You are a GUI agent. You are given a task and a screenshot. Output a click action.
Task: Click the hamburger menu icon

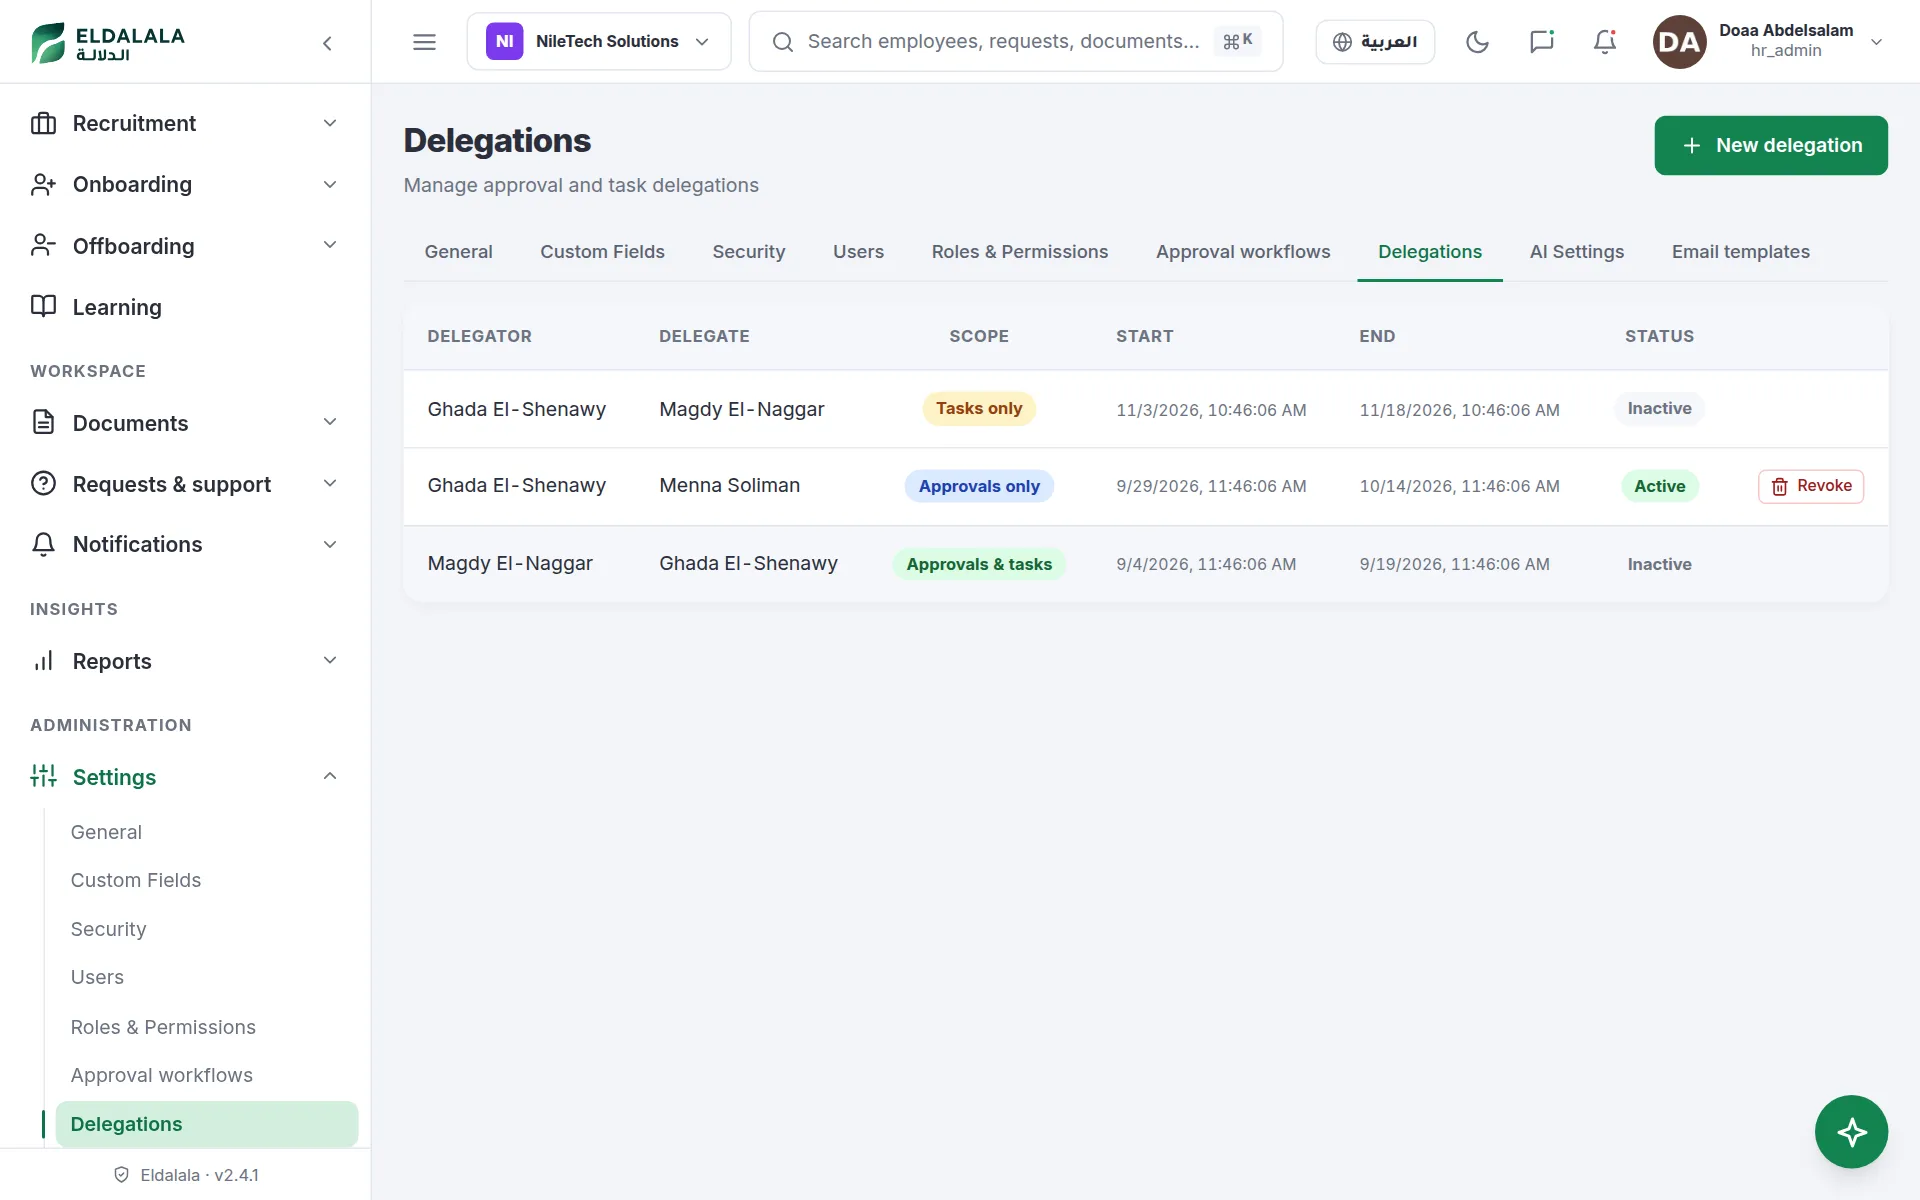pyautogui.click(x=424, y=42)
